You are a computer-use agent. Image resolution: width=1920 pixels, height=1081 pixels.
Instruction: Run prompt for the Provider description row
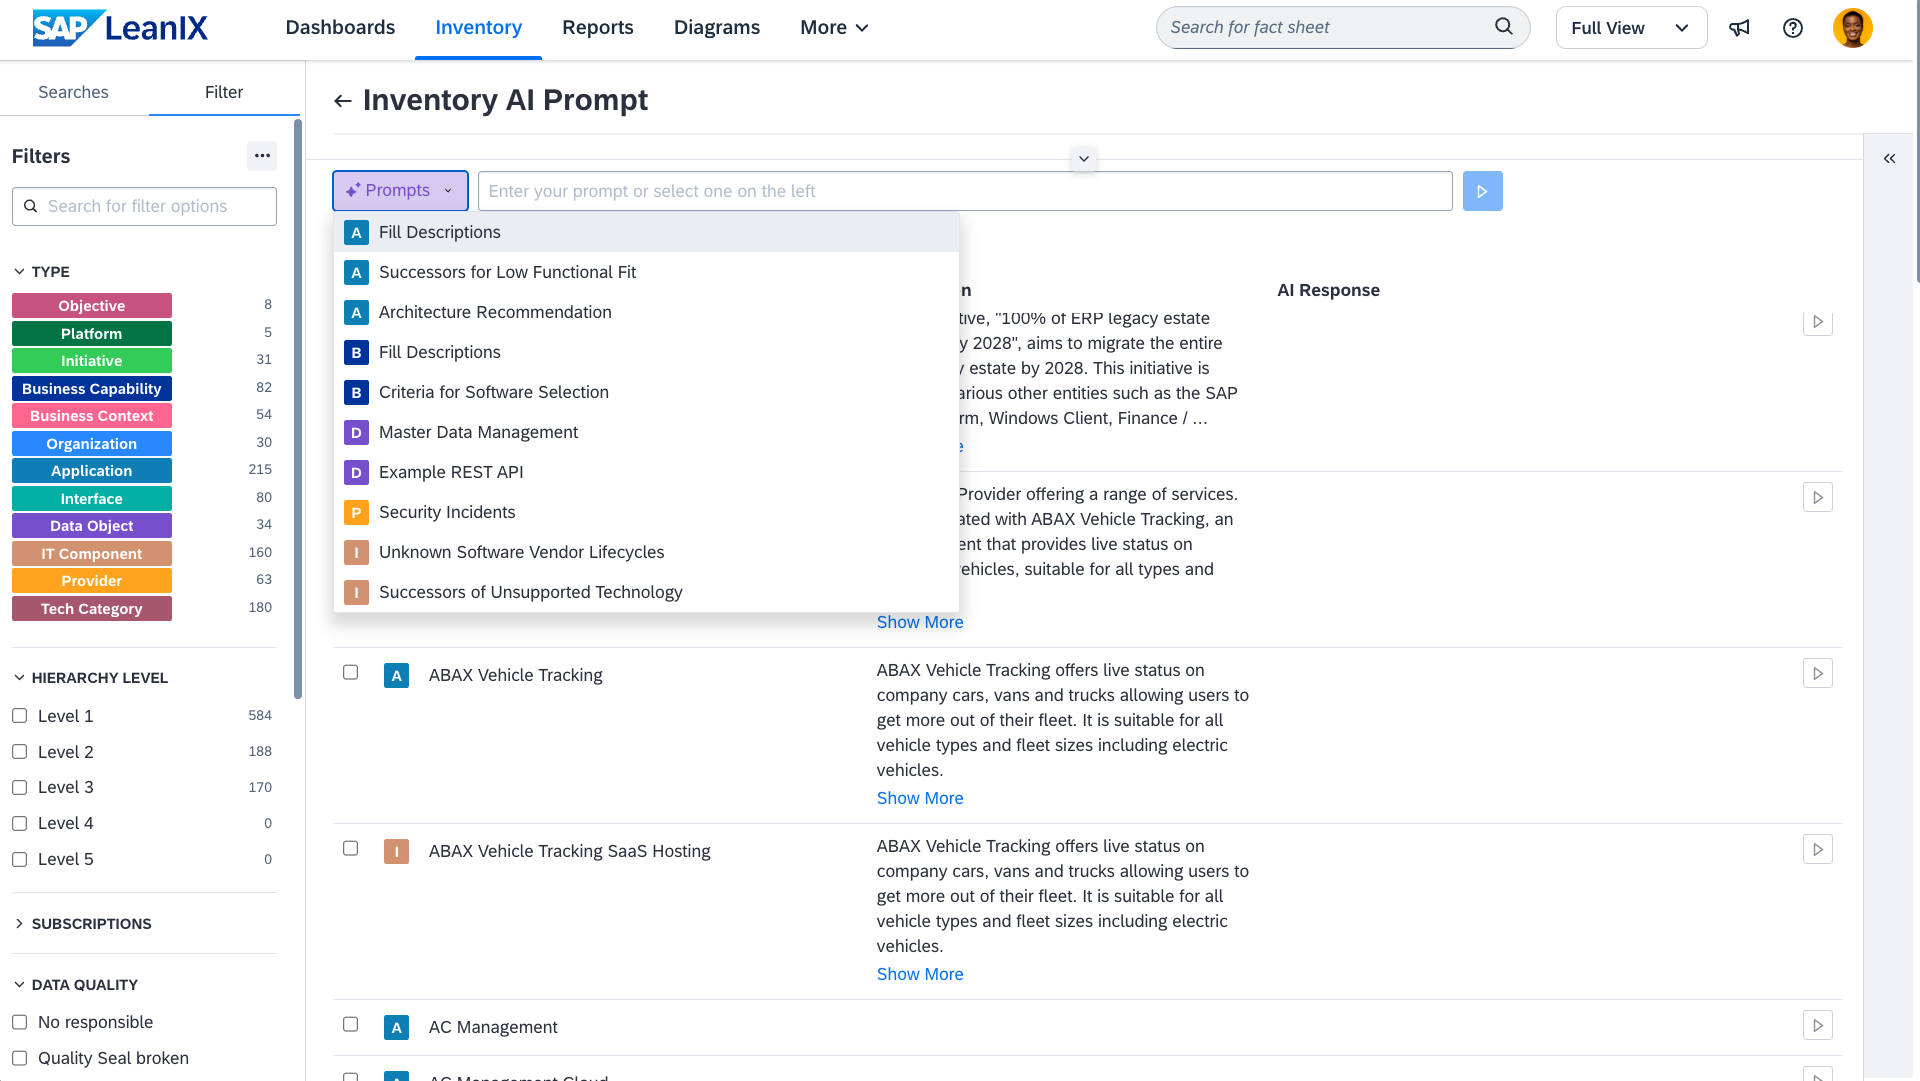point(1818,498)
